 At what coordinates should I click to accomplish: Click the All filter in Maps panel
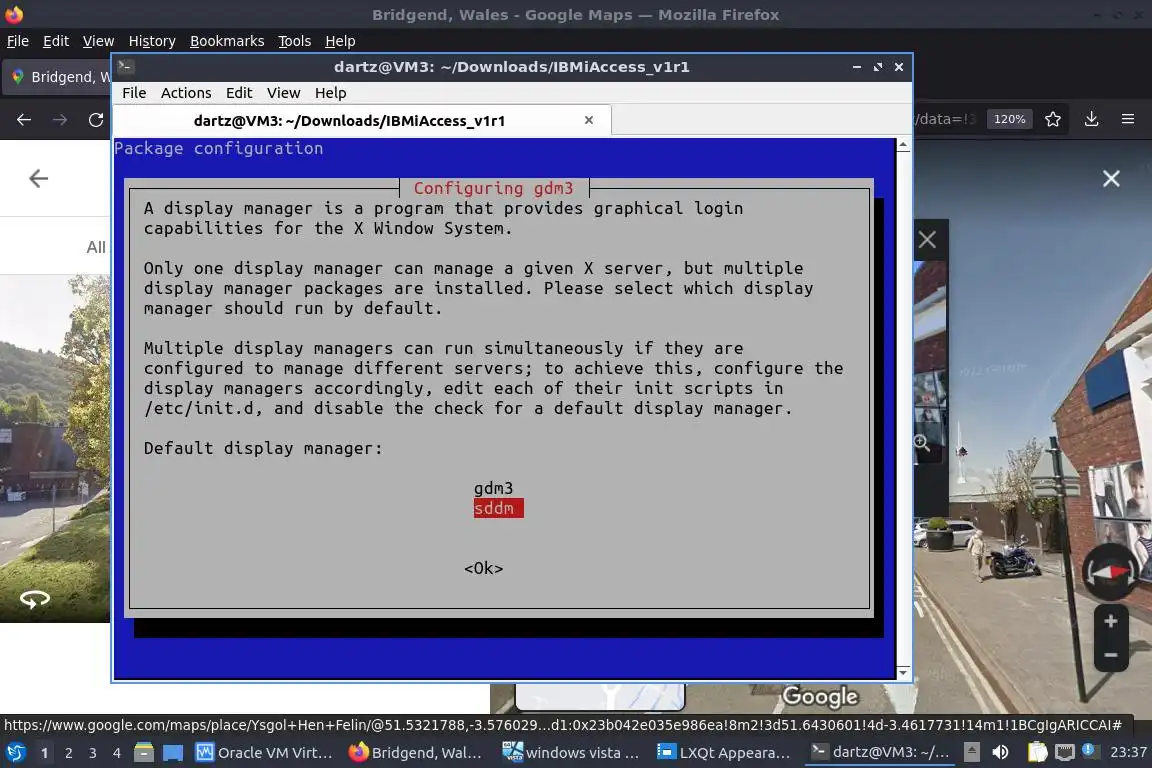96,247
